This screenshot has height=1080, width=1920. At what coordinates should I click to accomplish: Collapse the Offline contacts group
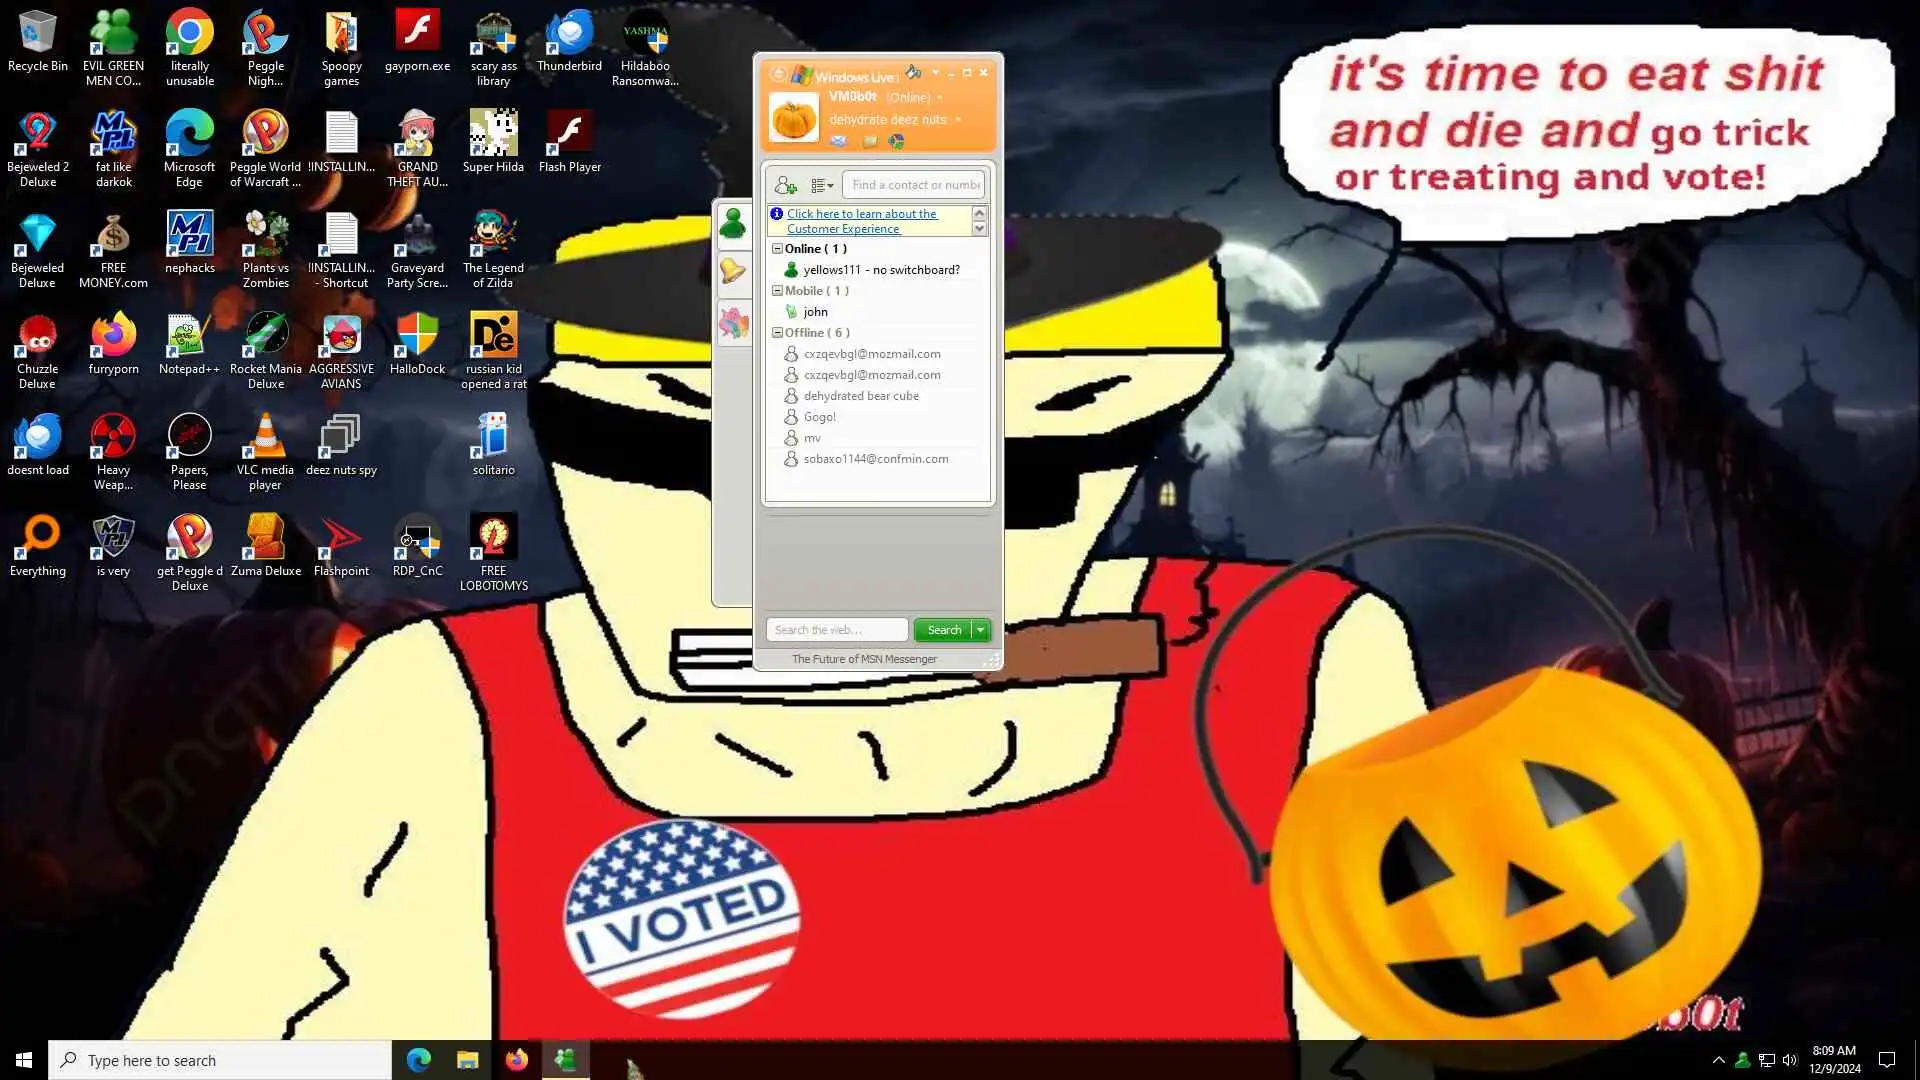(777, 332)
